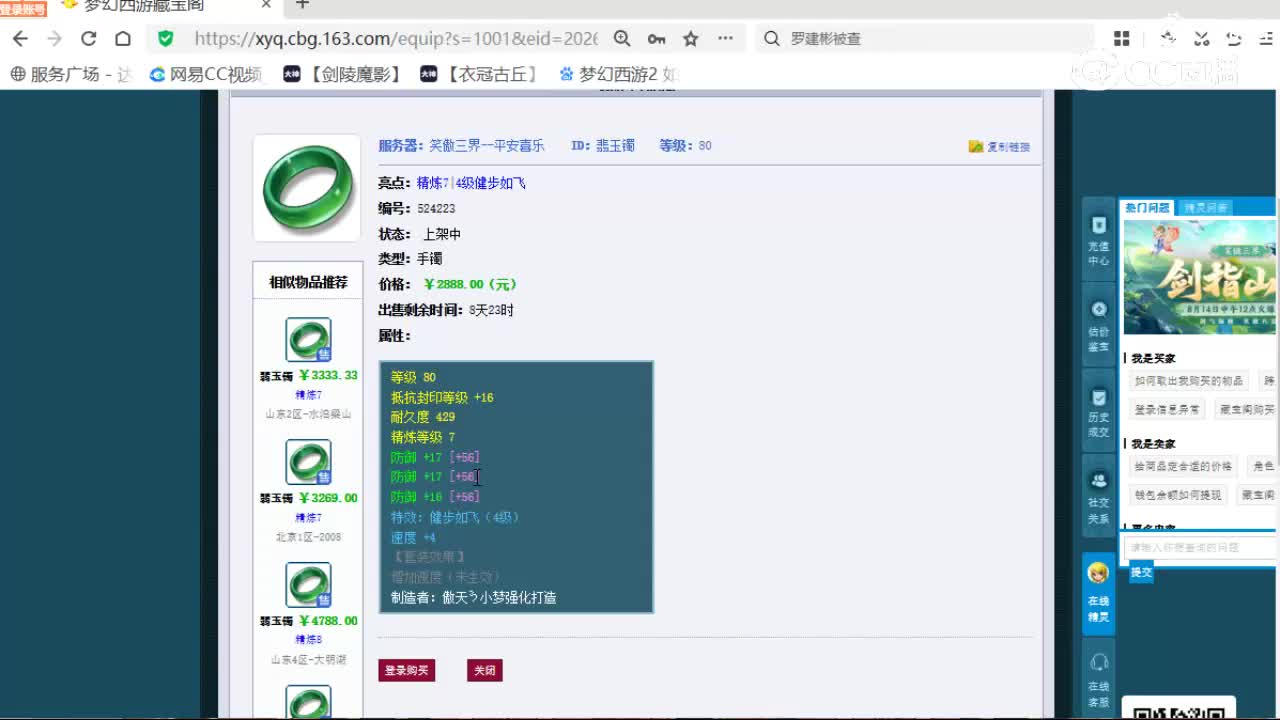Open a new browser tab
This screenshot has width=1280, height=720.
(302, 5)
